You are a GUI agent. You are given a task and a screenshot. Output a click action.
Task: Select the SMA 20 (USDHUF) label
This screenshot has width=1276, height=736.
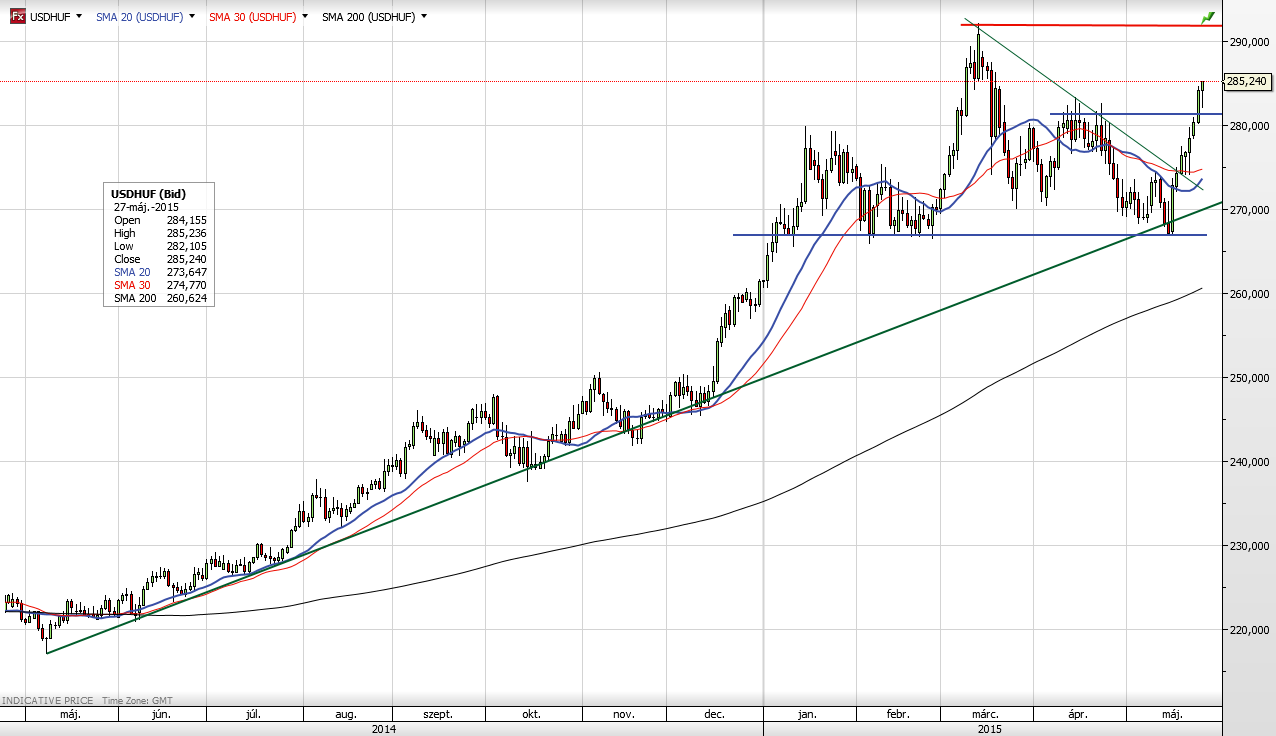[x=139, y=17]
